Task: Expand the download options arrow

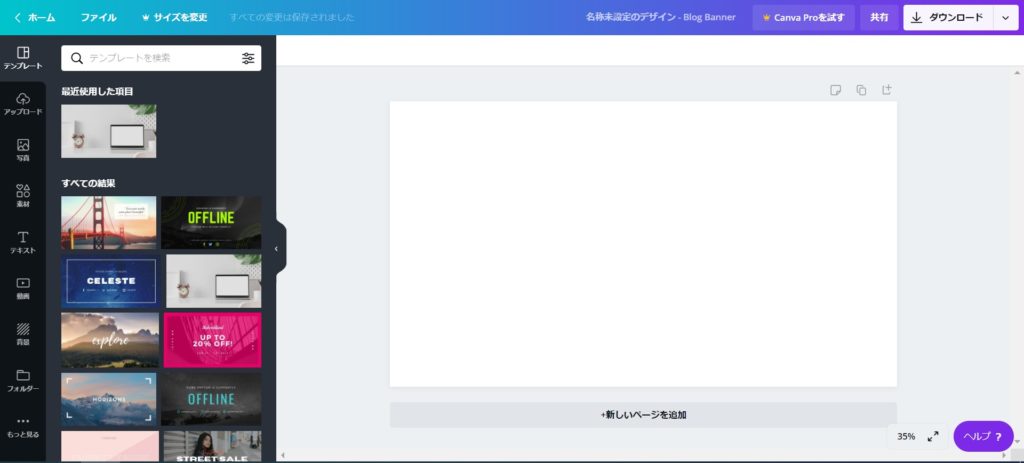Action: point(1005,18)
